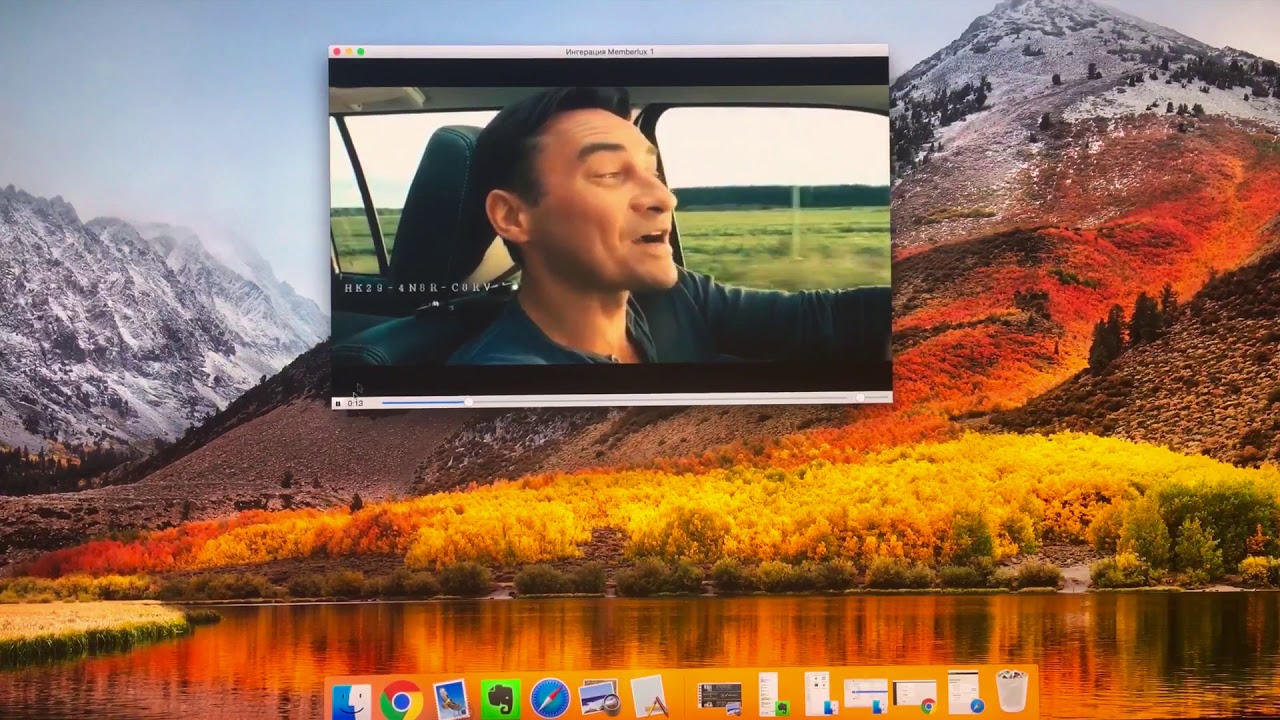This screenshot has width=1280, height=720.
Task: Open the Trash in the Dock
Action: [x=1012, y=692]
